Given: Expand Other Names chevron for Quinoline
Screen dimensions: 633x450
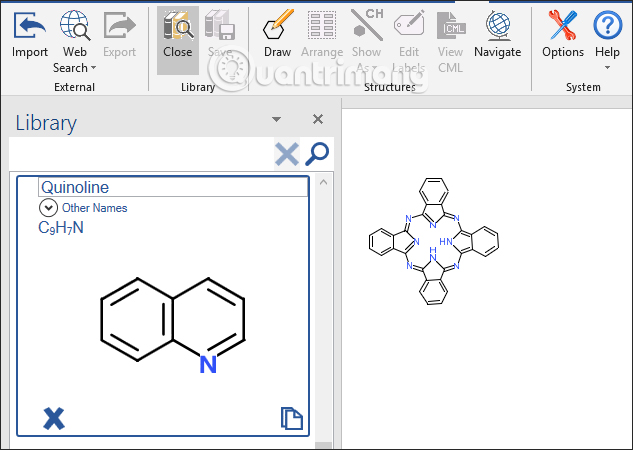Looking at the screenshot, I should click(x=48, y=208).
